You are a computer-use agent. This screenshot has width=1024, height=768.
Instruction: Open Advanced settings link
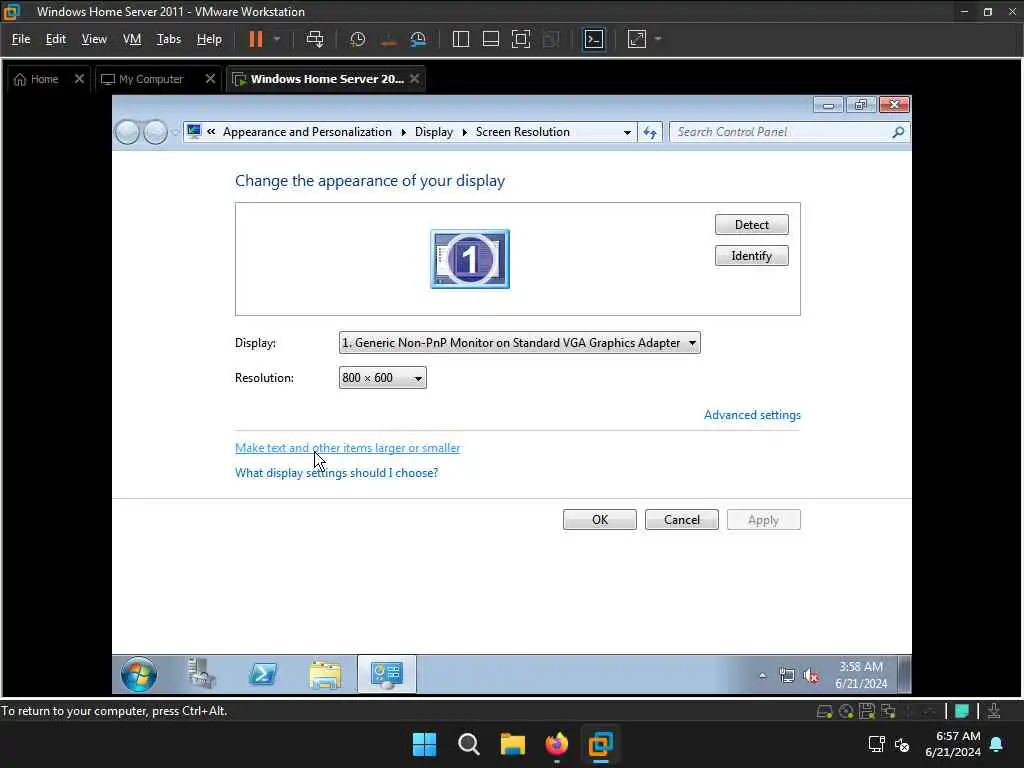[x=752, y=415]
